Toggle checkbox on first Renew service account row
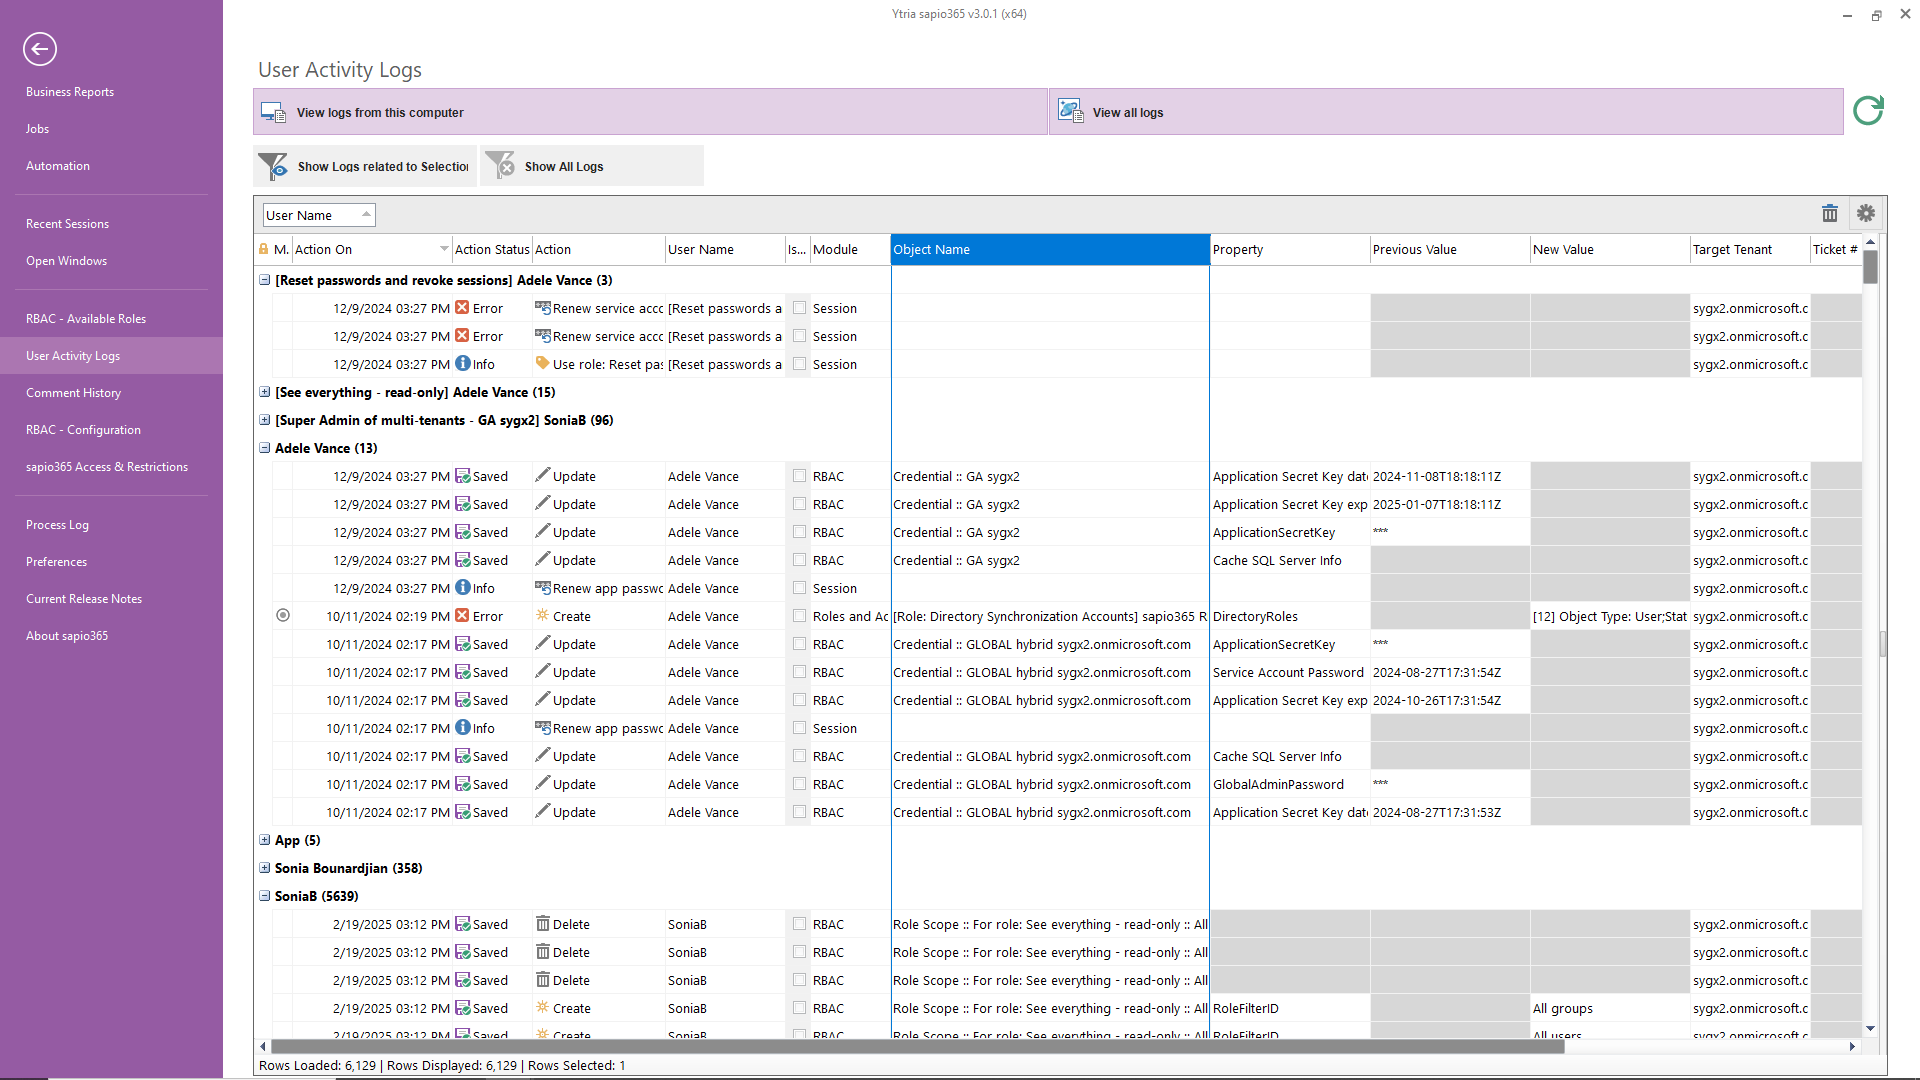Screen dimensions: 1920x1080 click(799, 308)
